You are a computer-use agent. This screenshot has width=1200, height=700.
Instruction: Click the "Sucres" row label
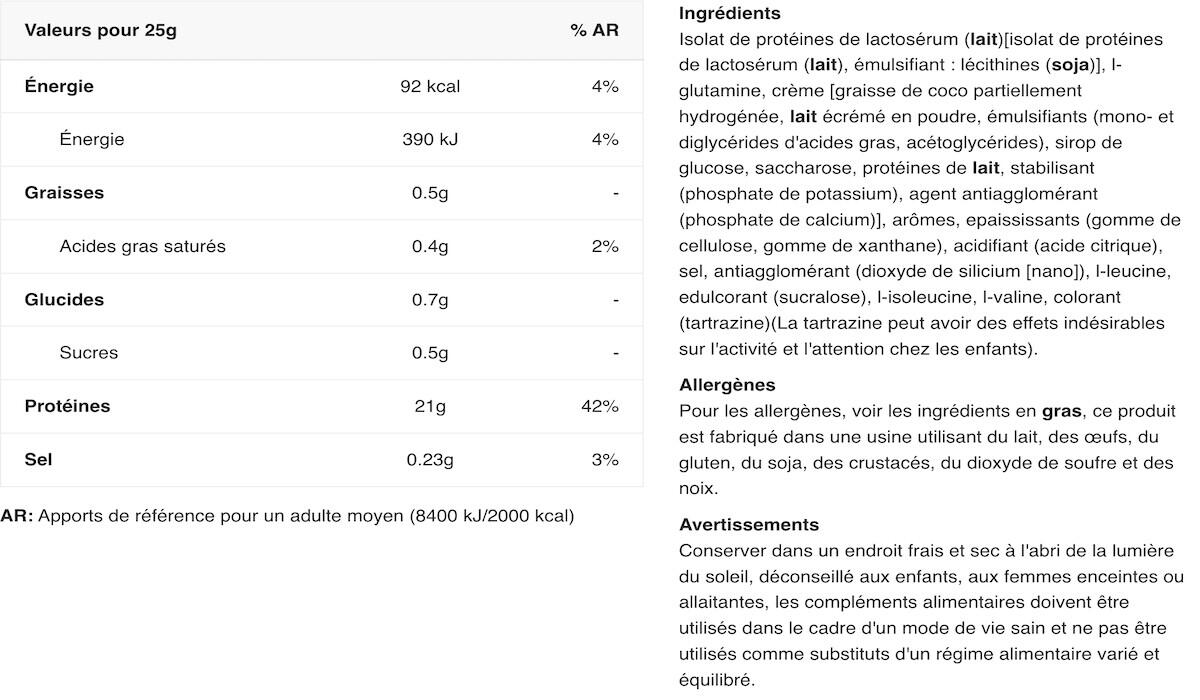[88, 352]
